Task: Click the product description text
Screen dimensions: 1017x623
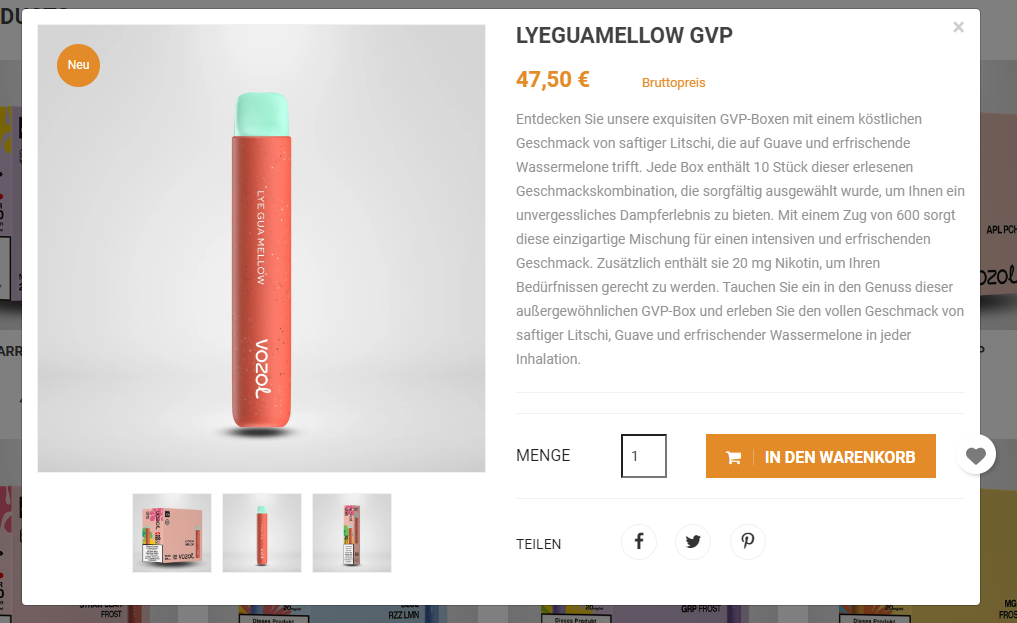Action: 740,239
